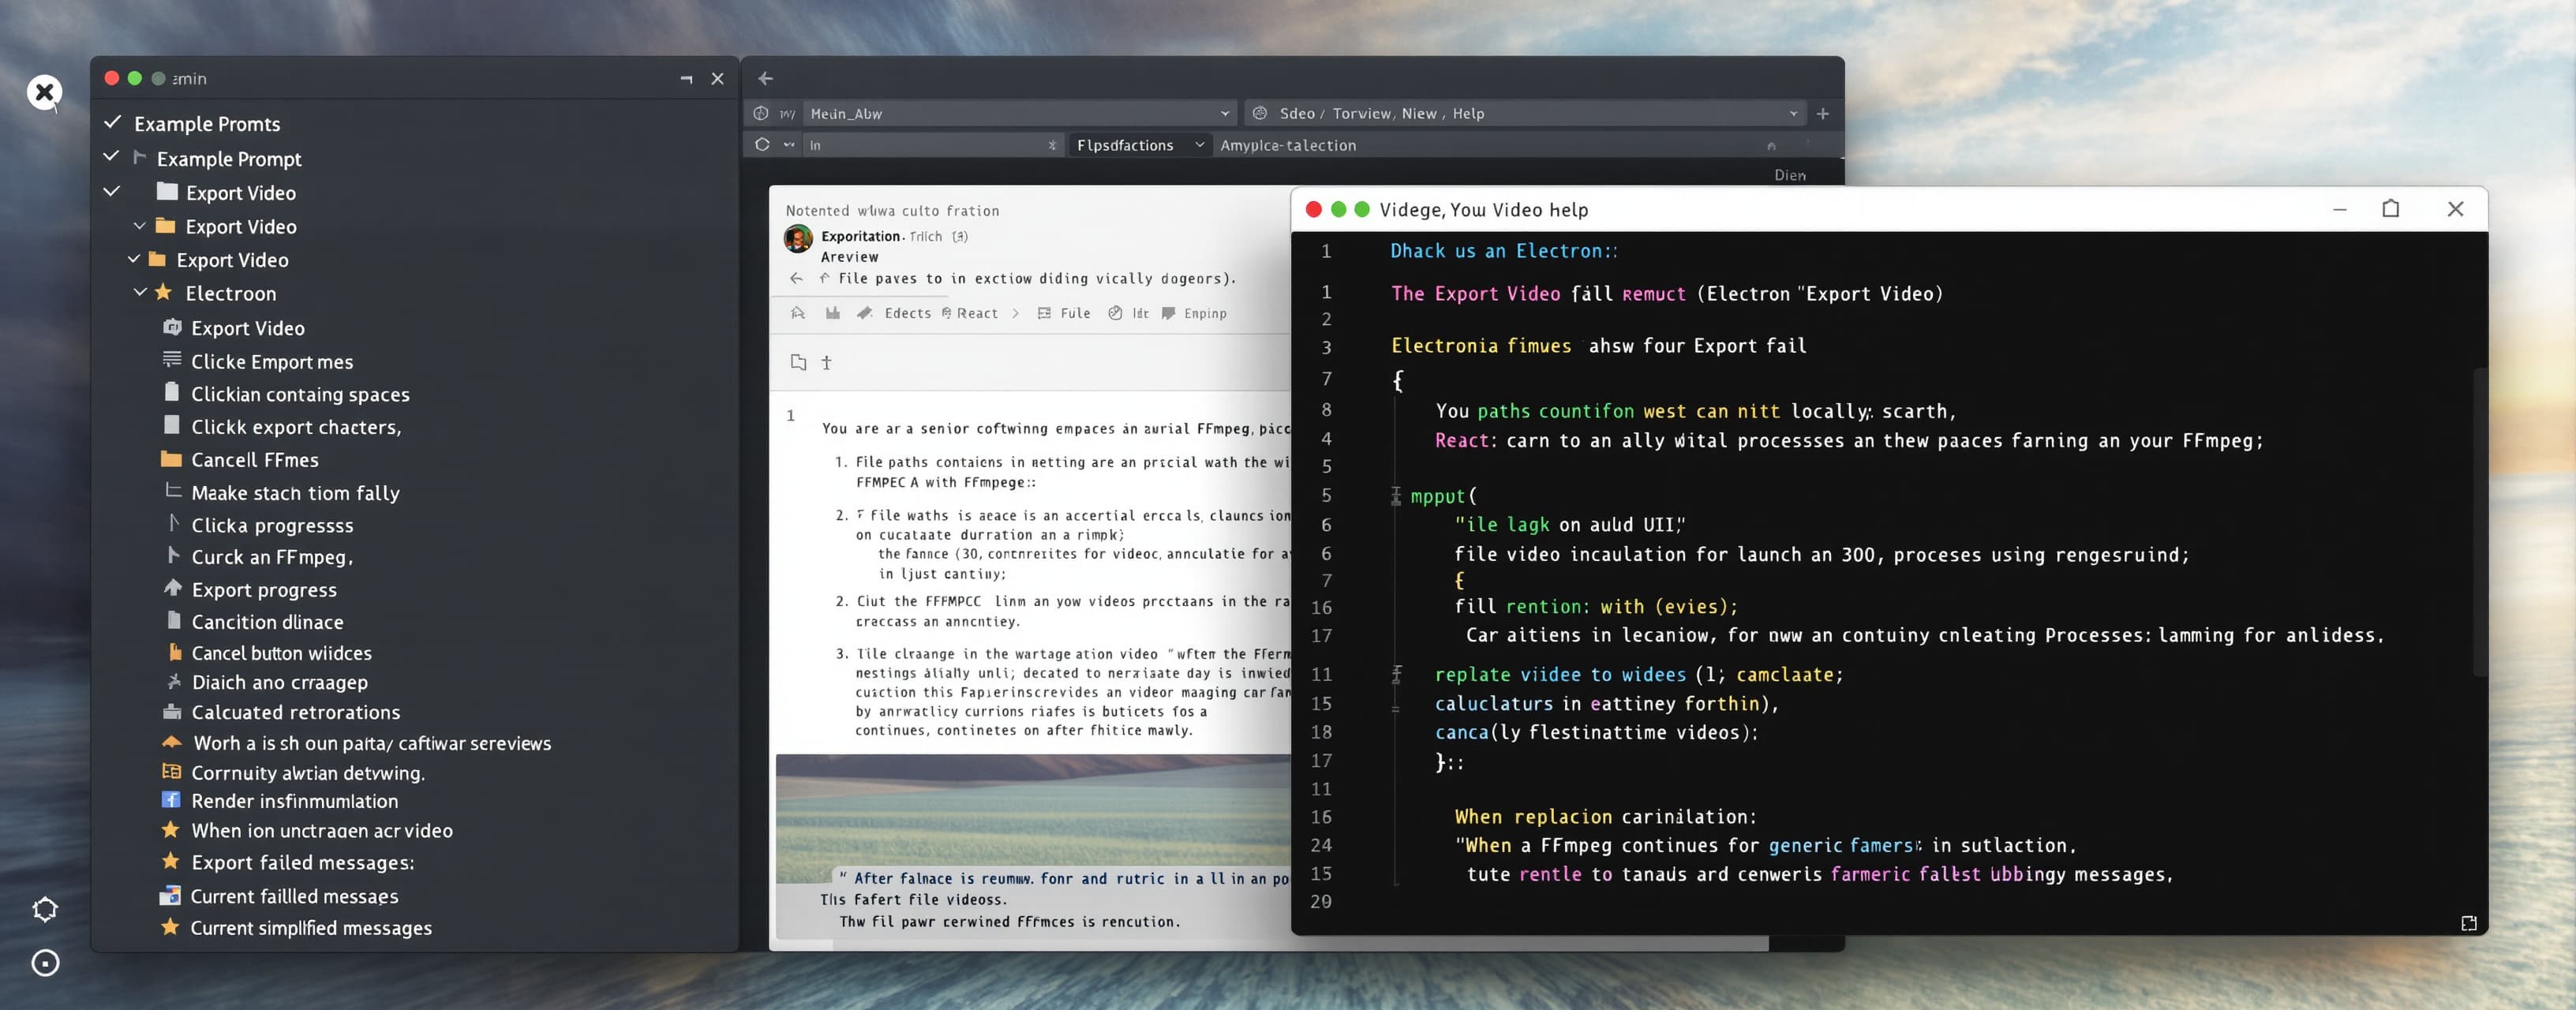The height and width of the screenshot is (1010, 2576).
Task: Click the bar chart icon in the document toolbar
Action: (x=832, y=313)
